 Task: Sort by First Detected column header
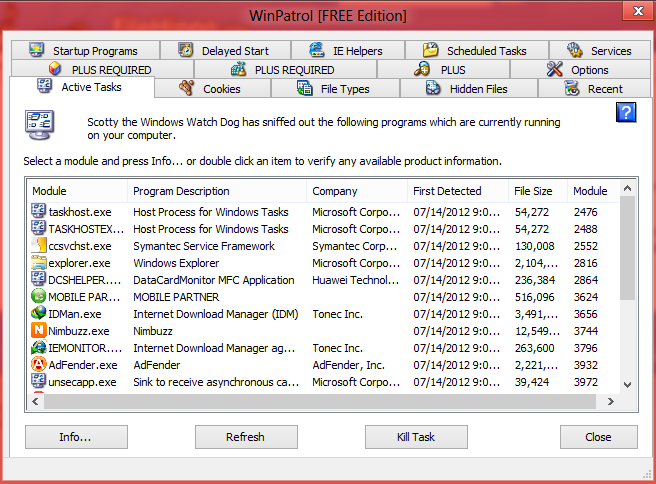pyautogui.click(x=458, y=191)
